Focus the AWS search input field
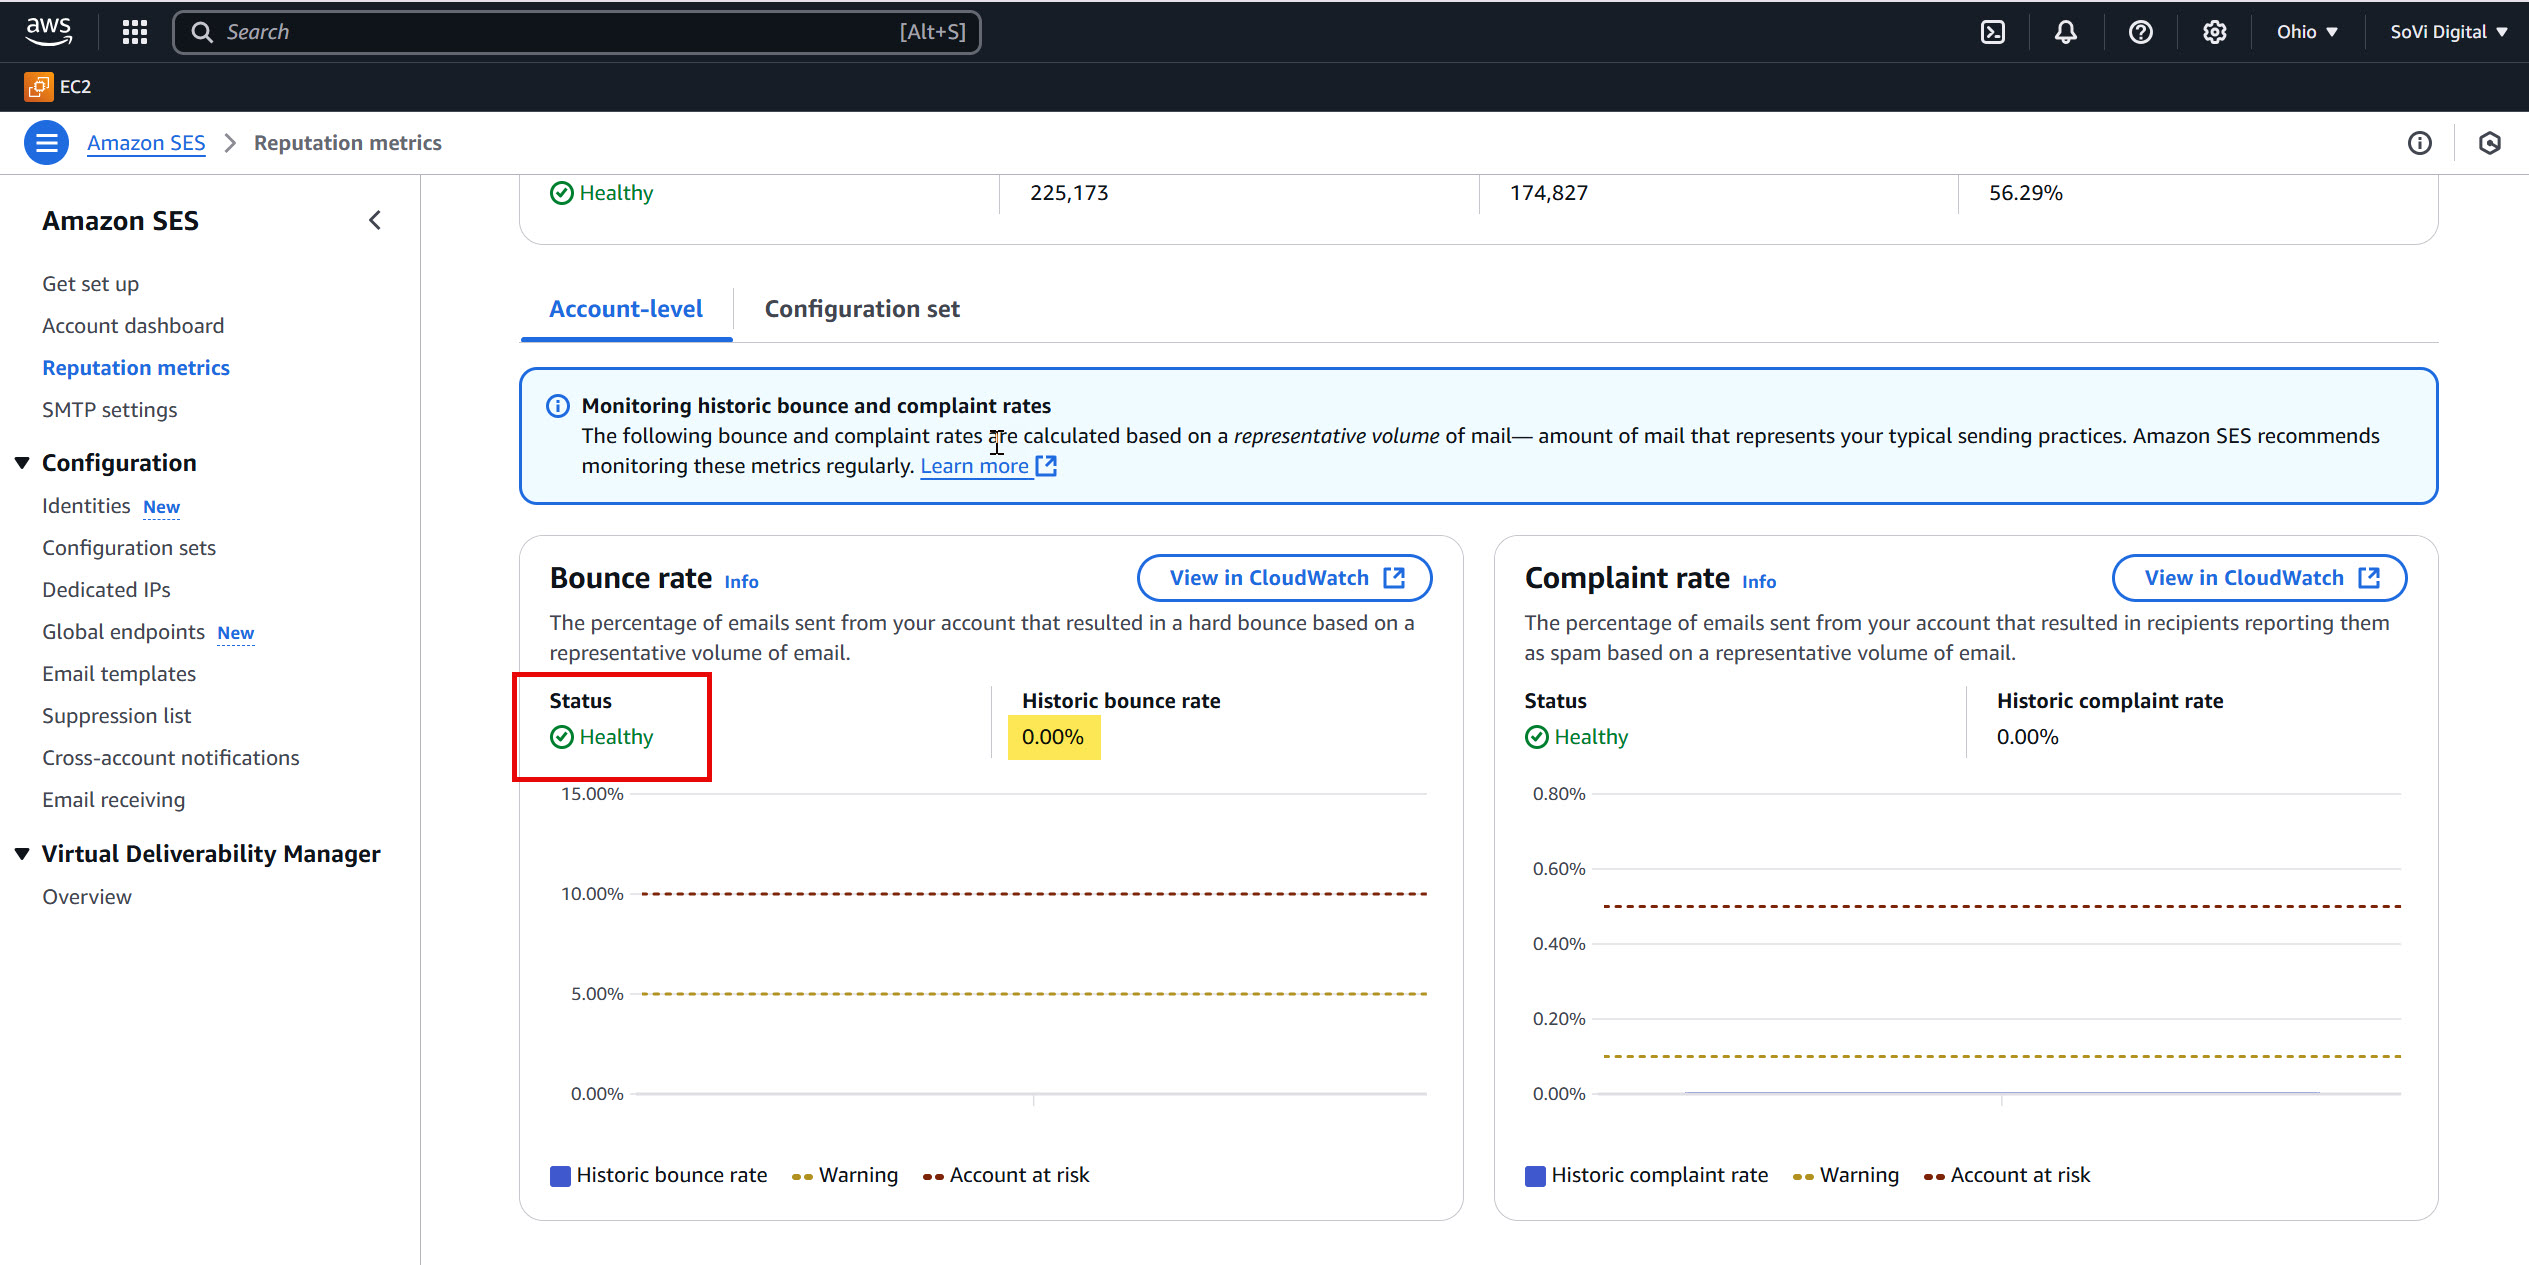Screen dimensions: 2529x1265 pos(577,32)
